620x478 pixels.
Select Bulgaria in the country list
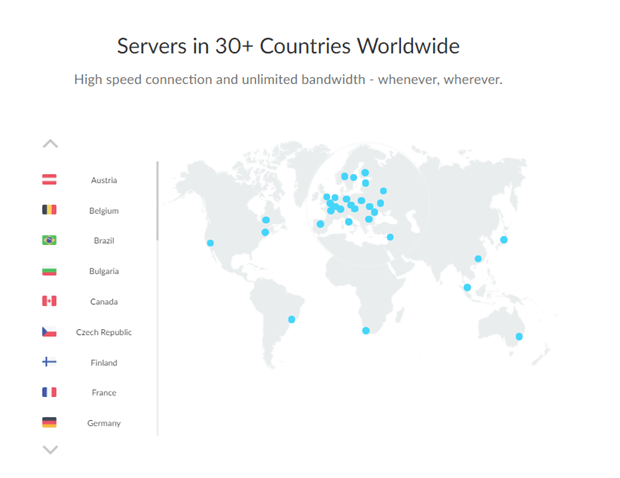[x=104, y=271]
